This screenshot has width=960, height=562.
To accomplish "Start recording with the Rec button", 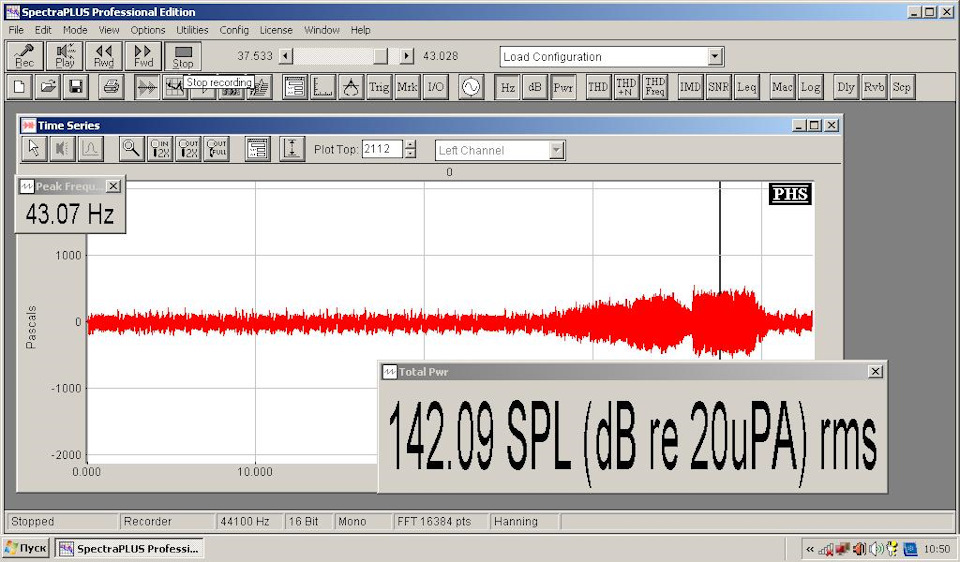I will coord(25,56).
